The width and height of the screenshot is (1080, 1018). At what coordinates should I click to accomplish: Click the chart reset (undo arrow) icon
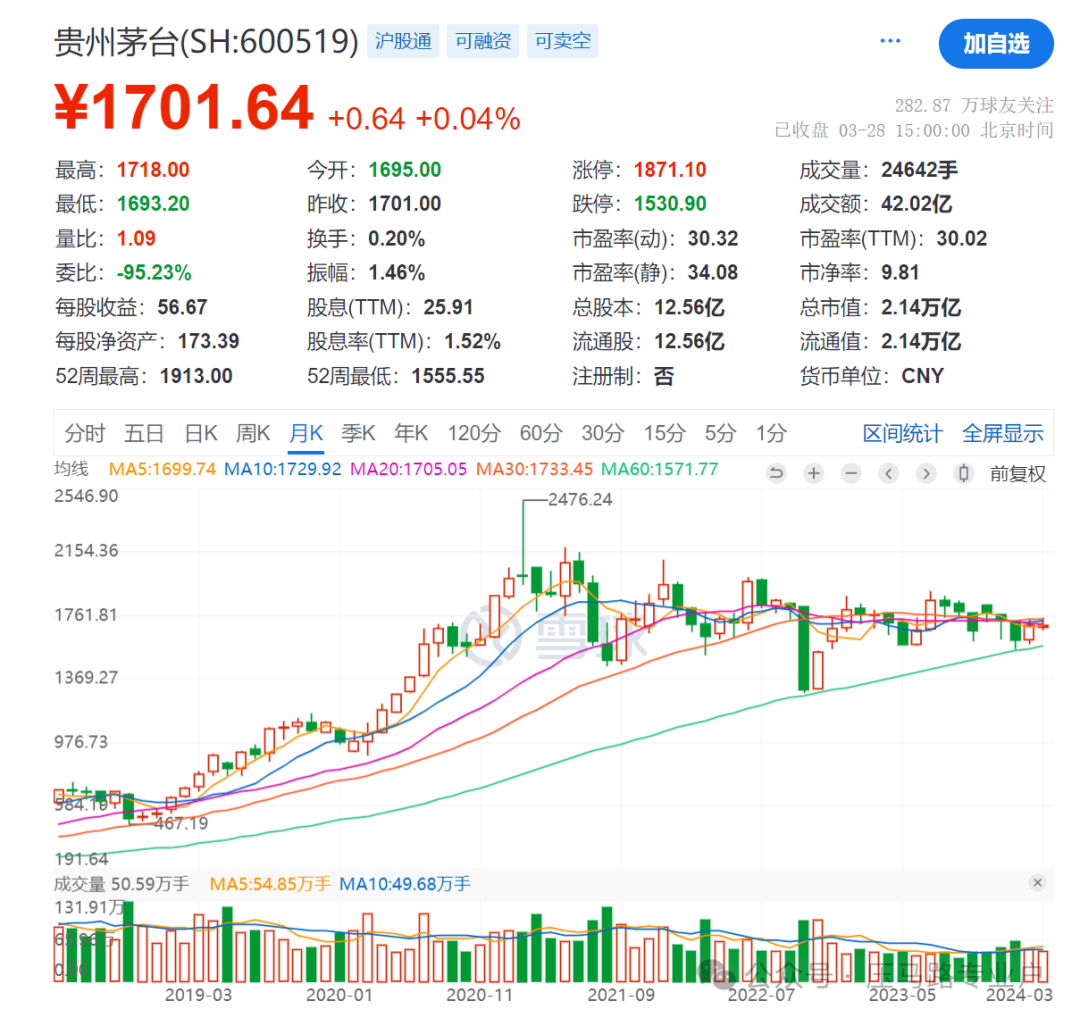(x=776, y=473)
